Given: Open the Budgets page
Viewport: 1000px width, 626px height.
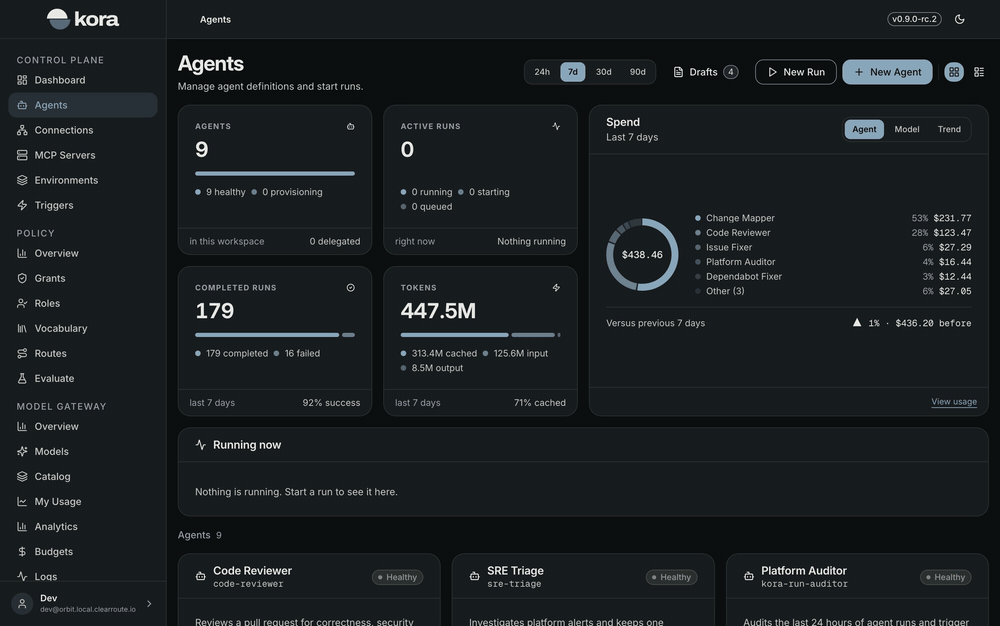Looking at the screenshot, I should click(83, 552).
